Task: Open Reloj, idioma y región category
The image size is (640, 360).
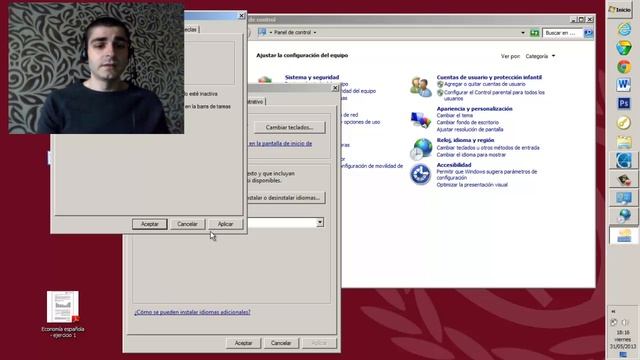Action: click(465, 140)
